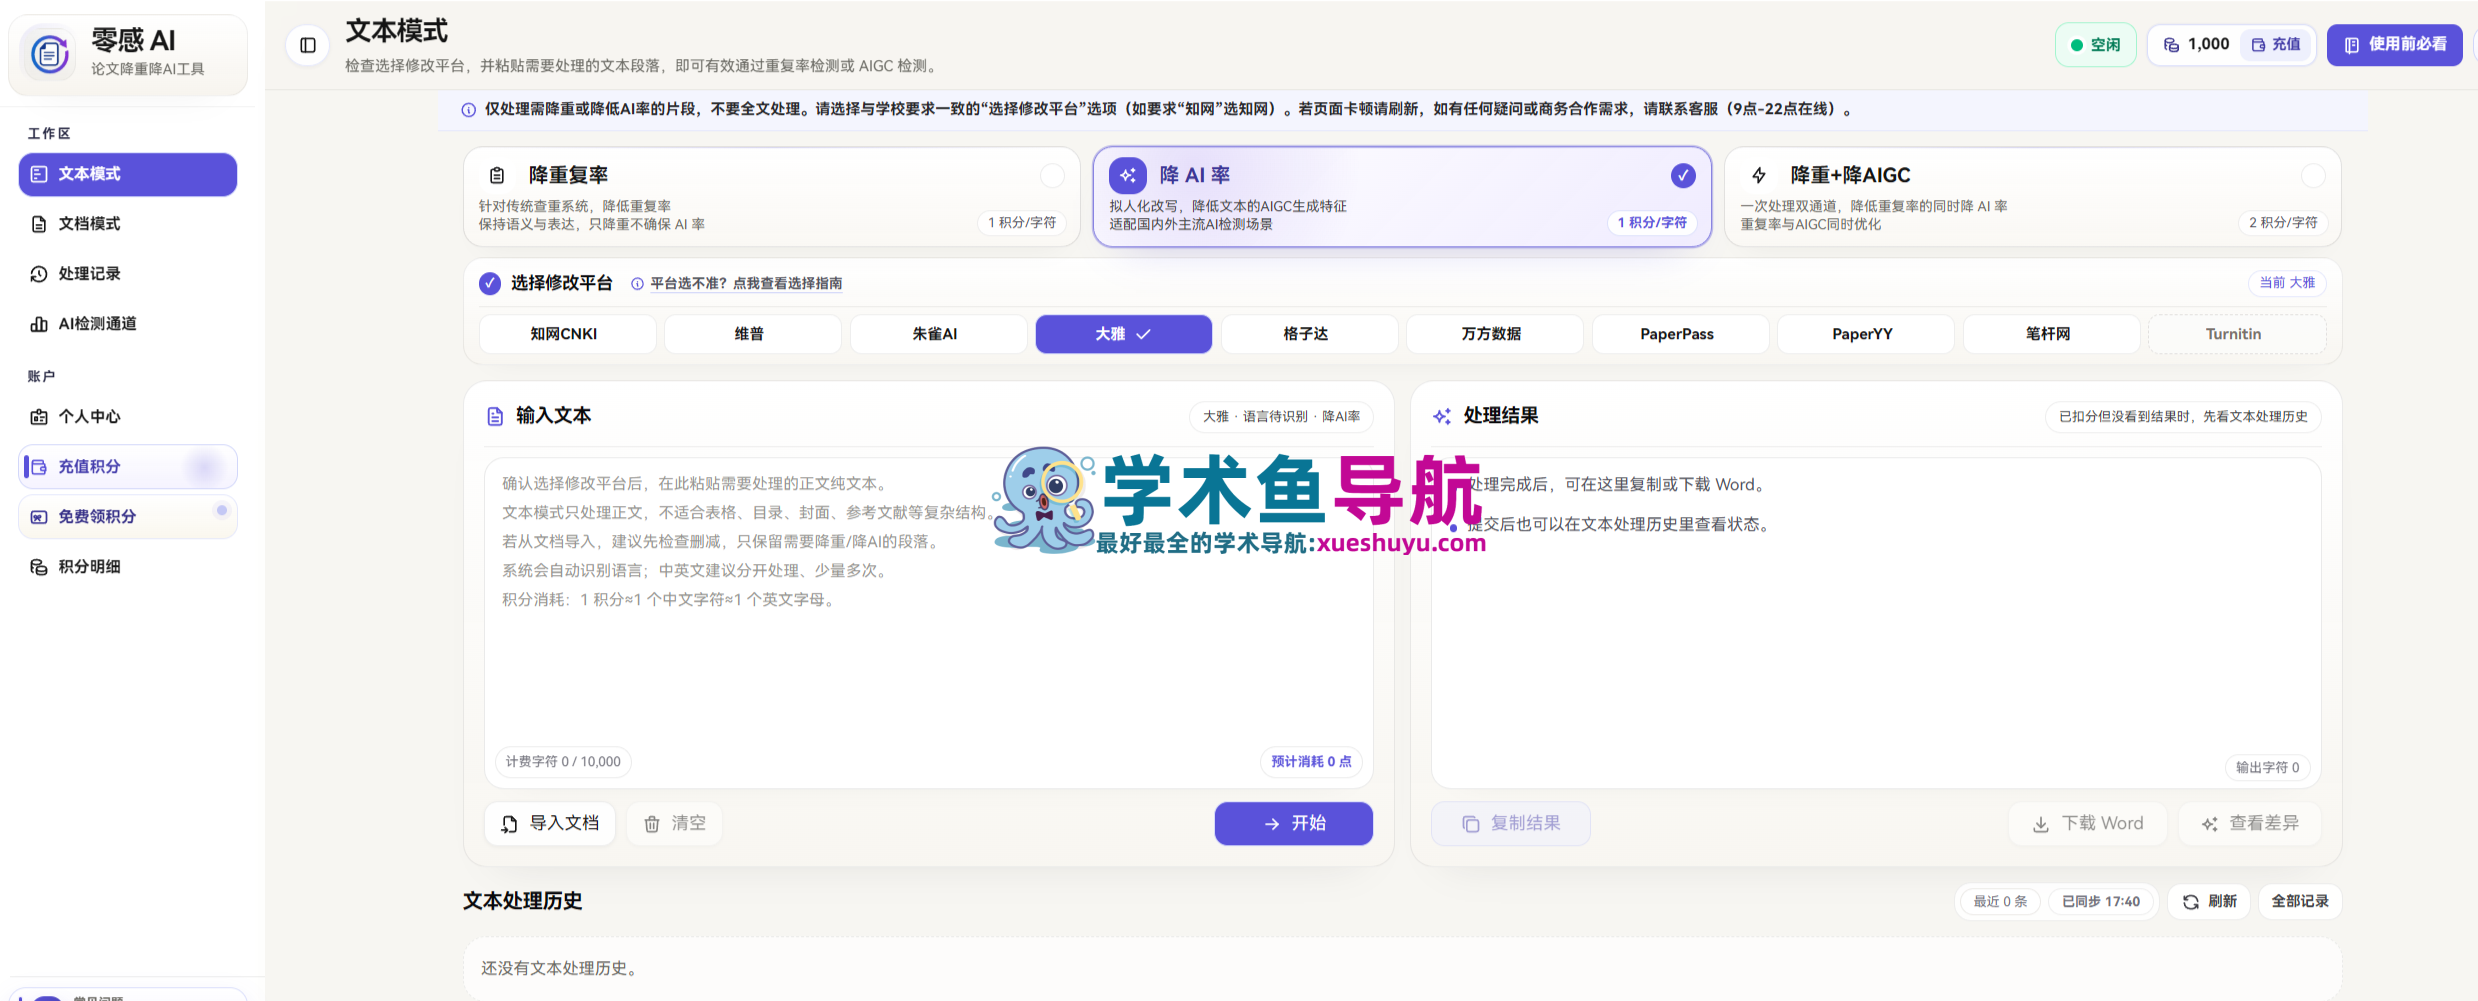Click the 处理记录 history icon
Image resolution: width=2478 pixels, height=1001 pixels.
pyautogui.click(x=39, y=274)
